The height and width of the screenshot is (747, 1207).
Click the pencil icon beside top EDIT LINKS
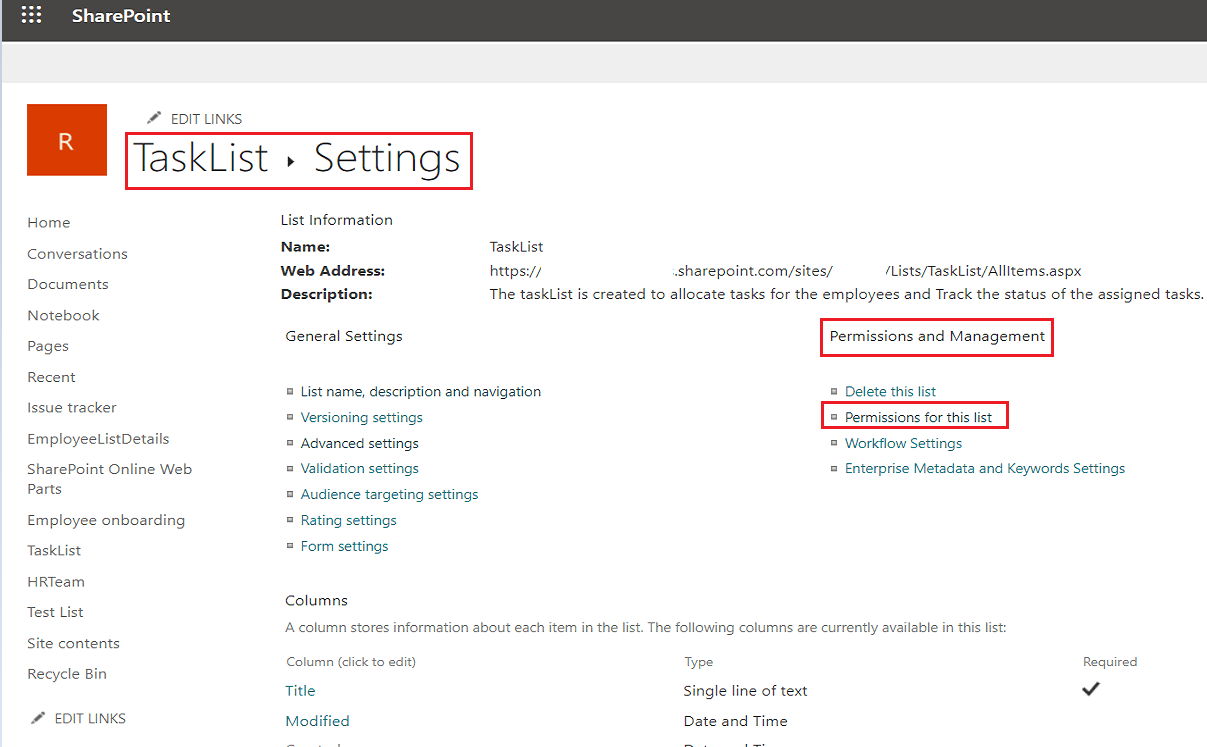coord(154,118)
